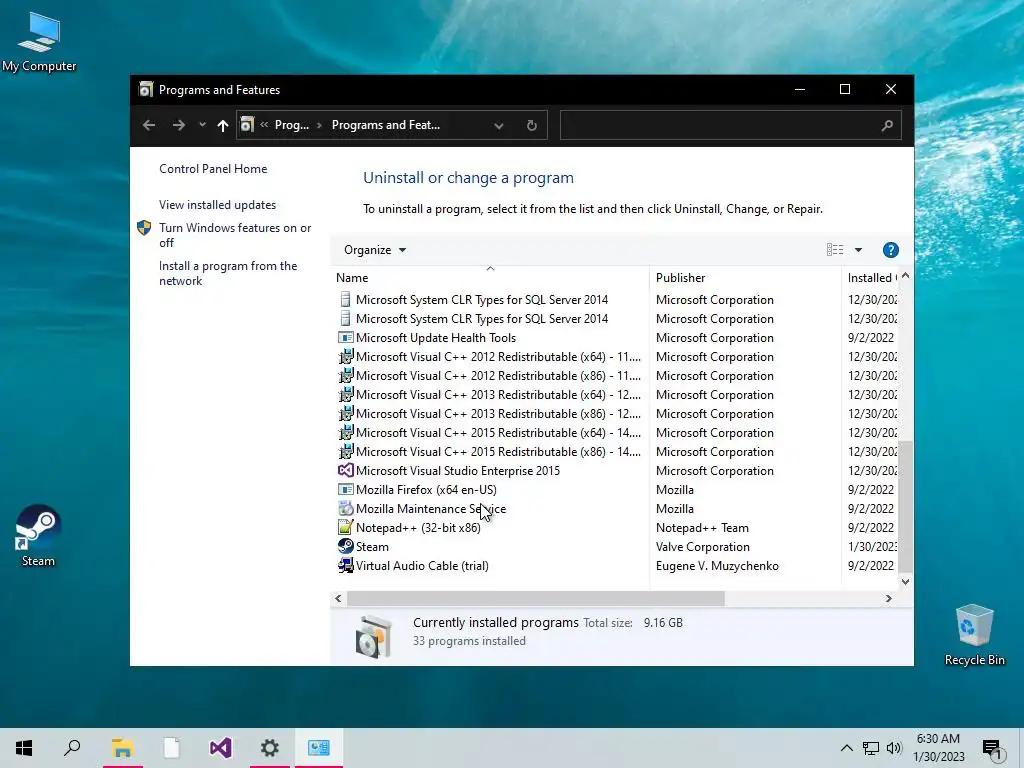Click the scroll down arrow of the list

905,581
